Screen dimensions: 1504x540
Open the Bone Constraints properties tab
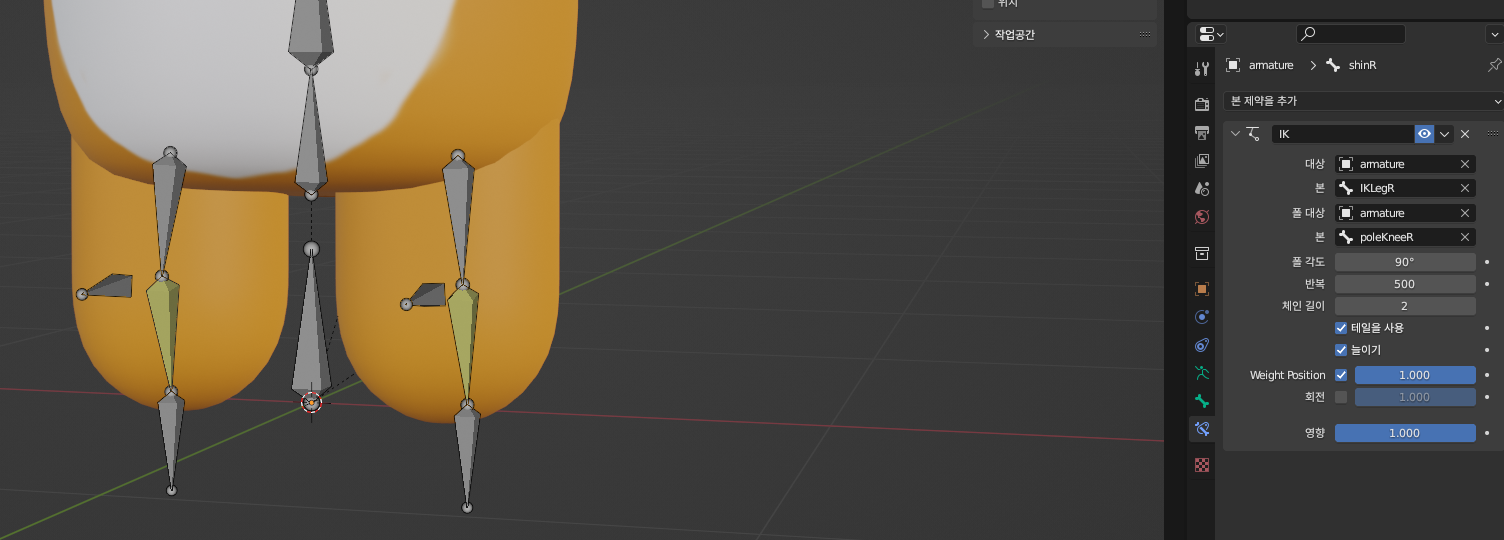pyautogui.click(x=1202, y=429)
